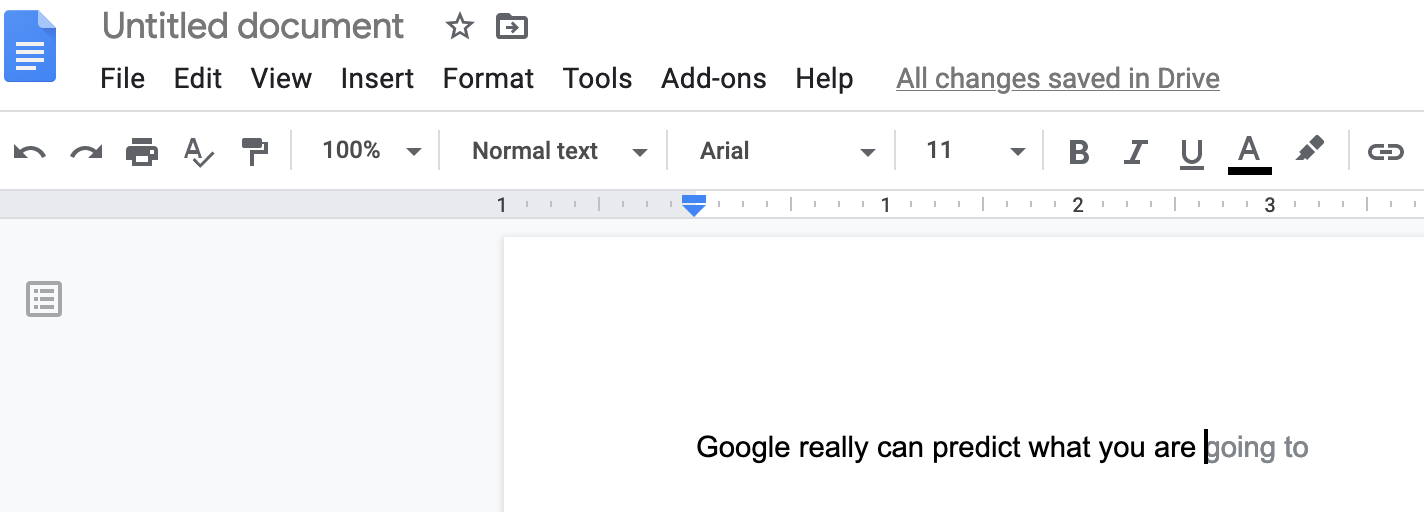This screenshot has width=1424, height=512.
Task: Open the Arial font dropdown
Action: (786, 151)
